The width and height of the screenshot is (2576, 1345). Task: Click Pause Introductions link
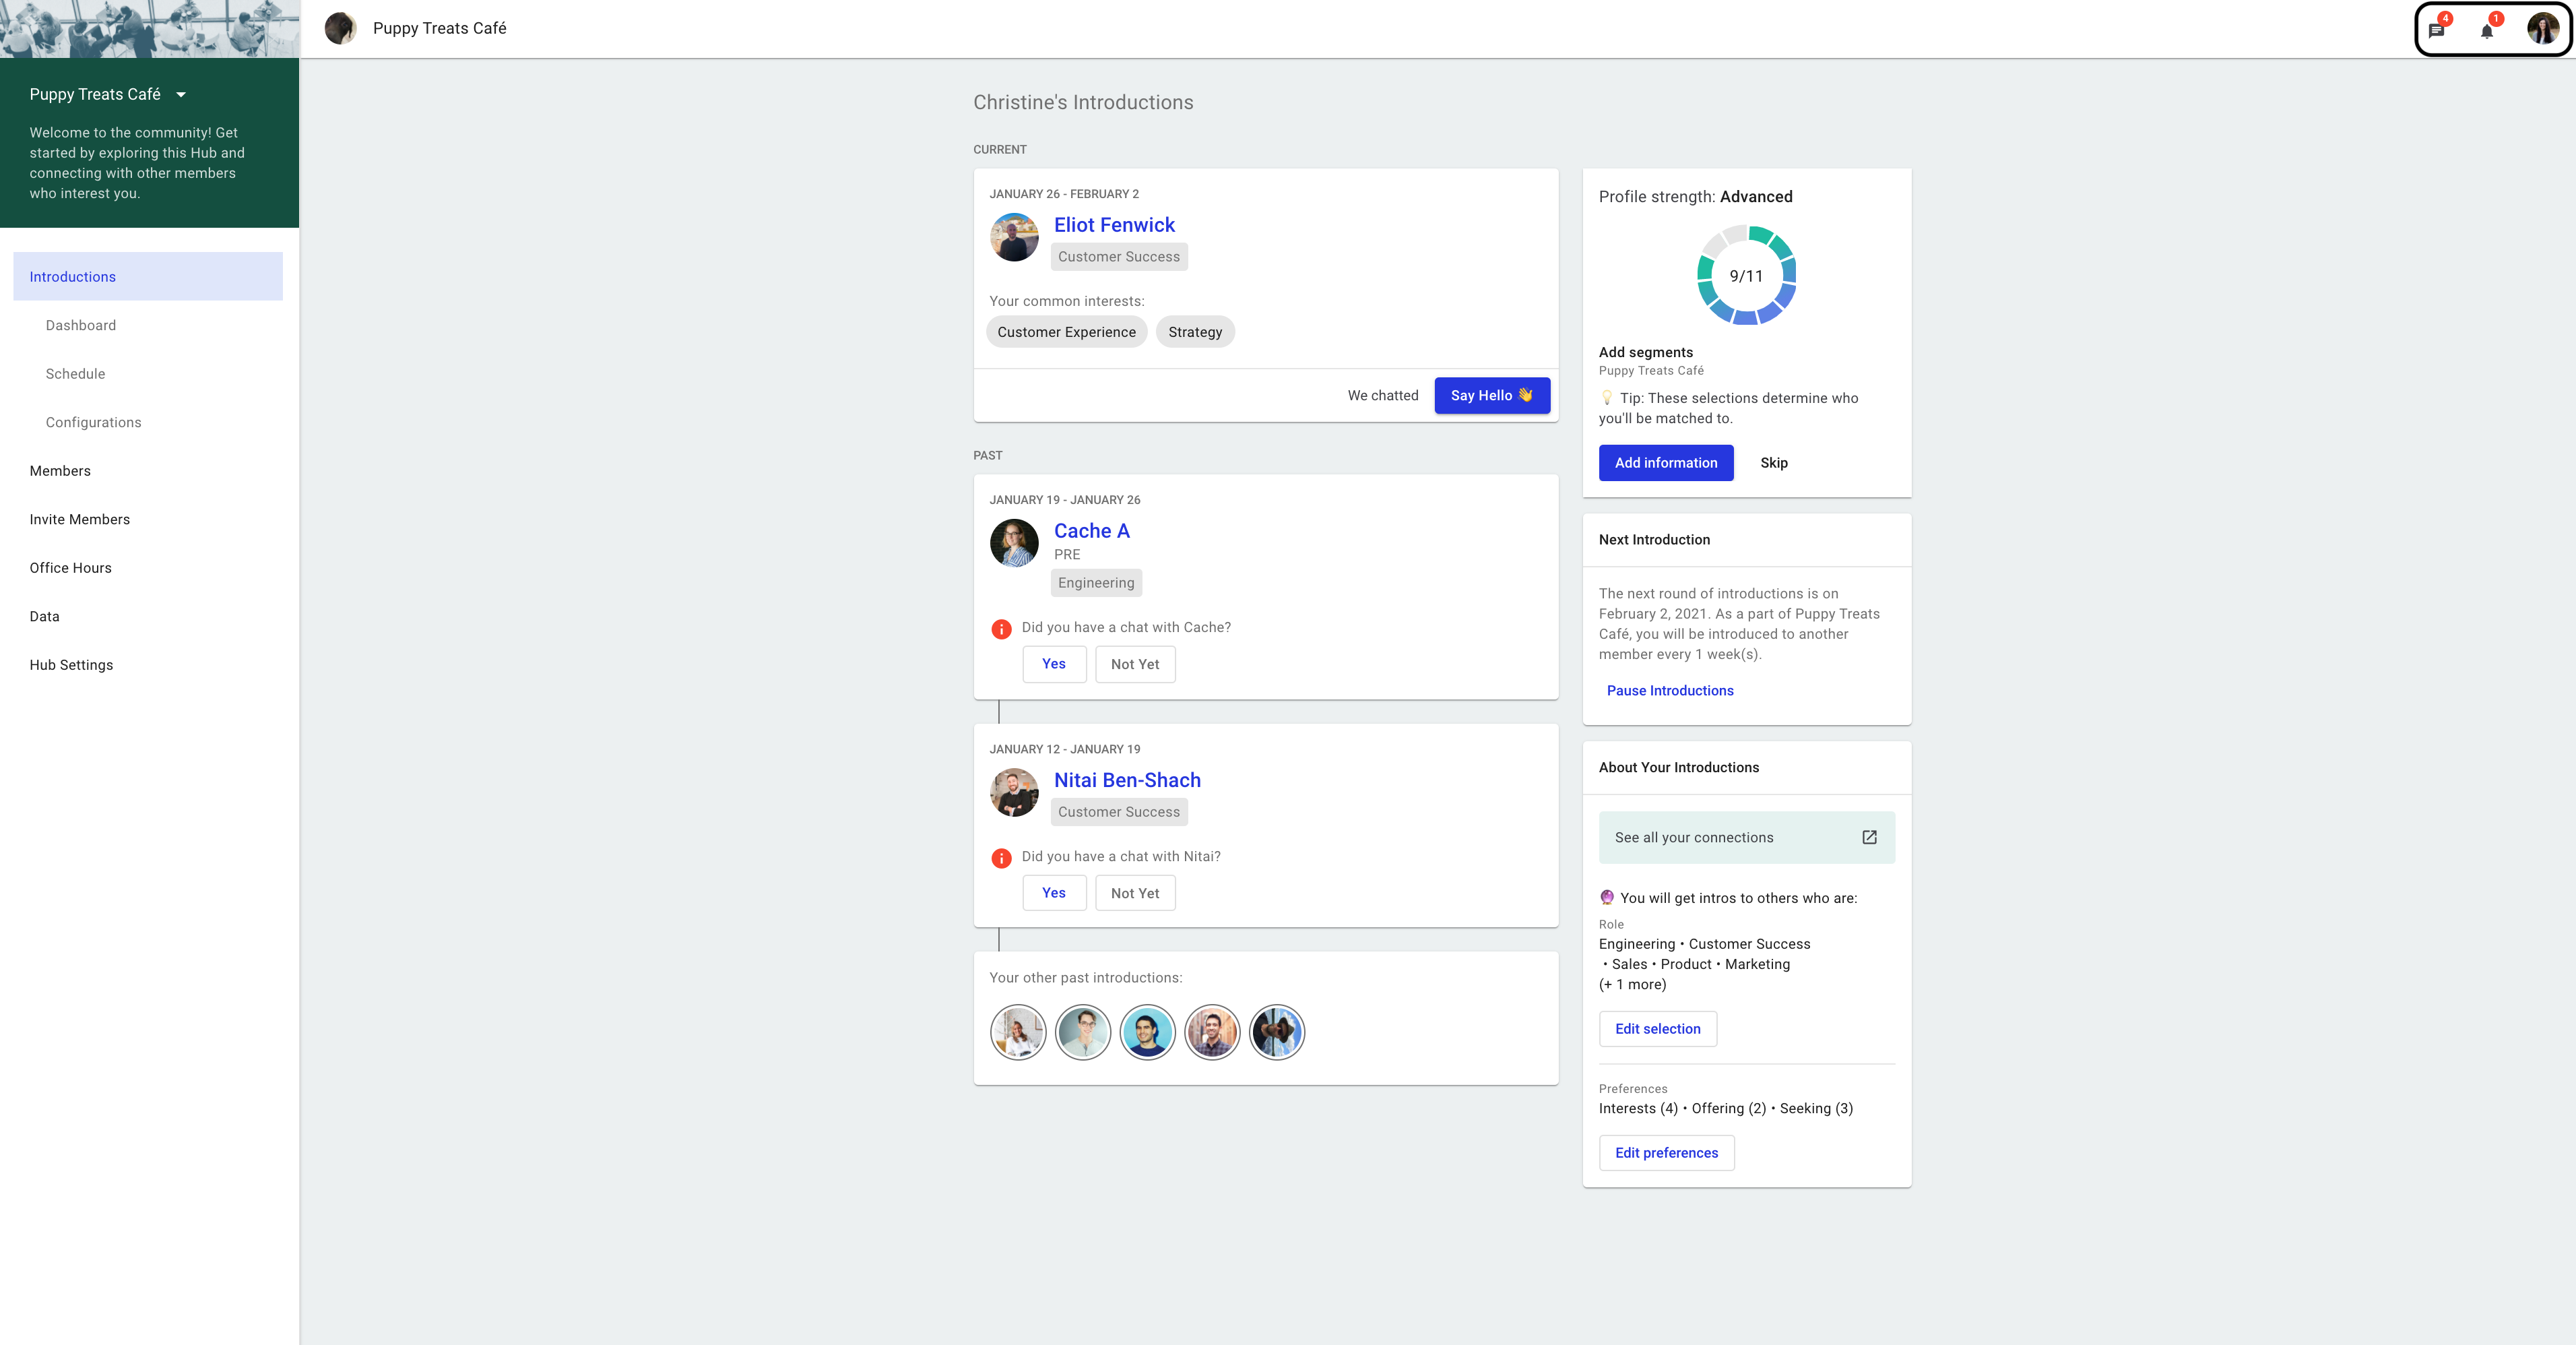1670,690
